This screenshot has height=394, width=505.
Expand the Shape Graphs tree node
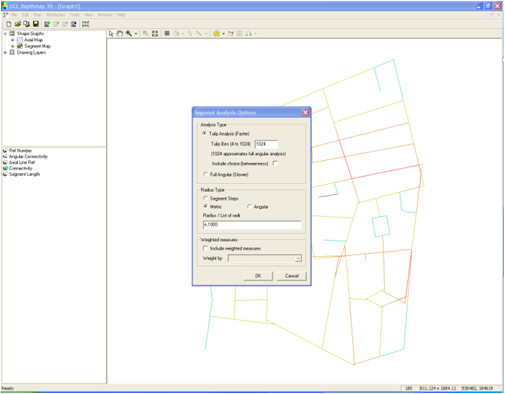coord(5,33)
